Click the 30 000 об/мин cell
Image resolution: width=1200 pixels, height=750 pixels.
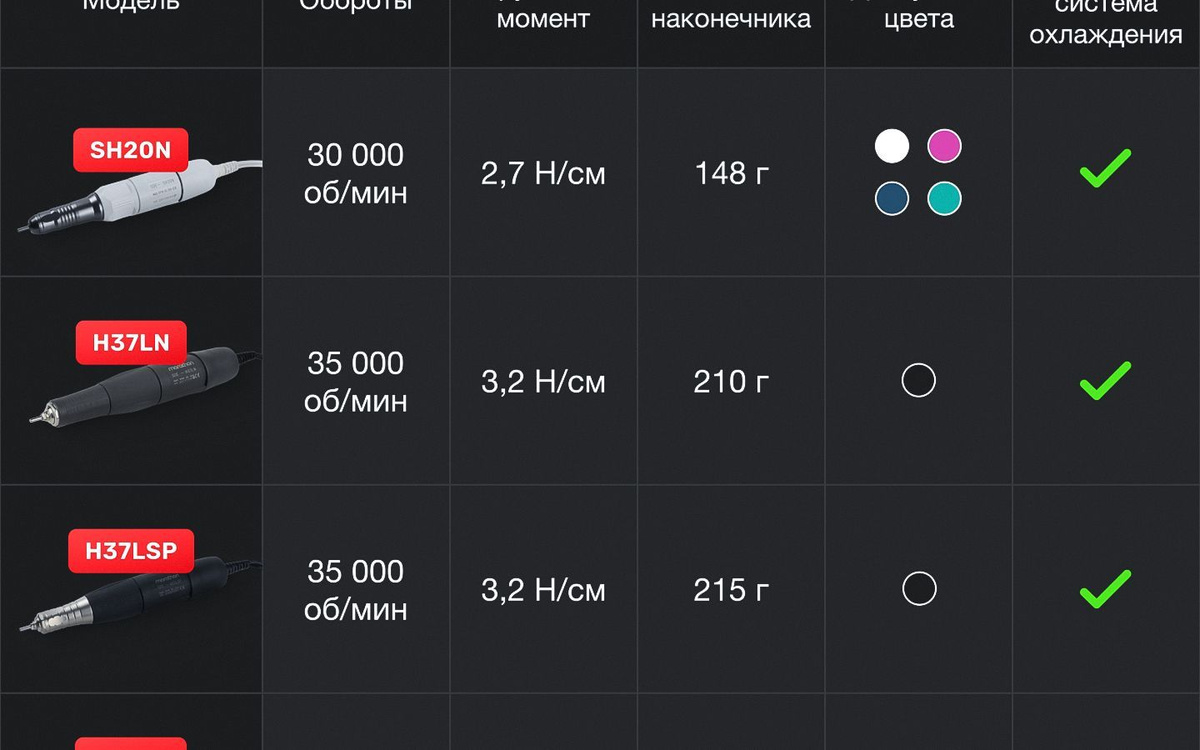tap(356, 173)
